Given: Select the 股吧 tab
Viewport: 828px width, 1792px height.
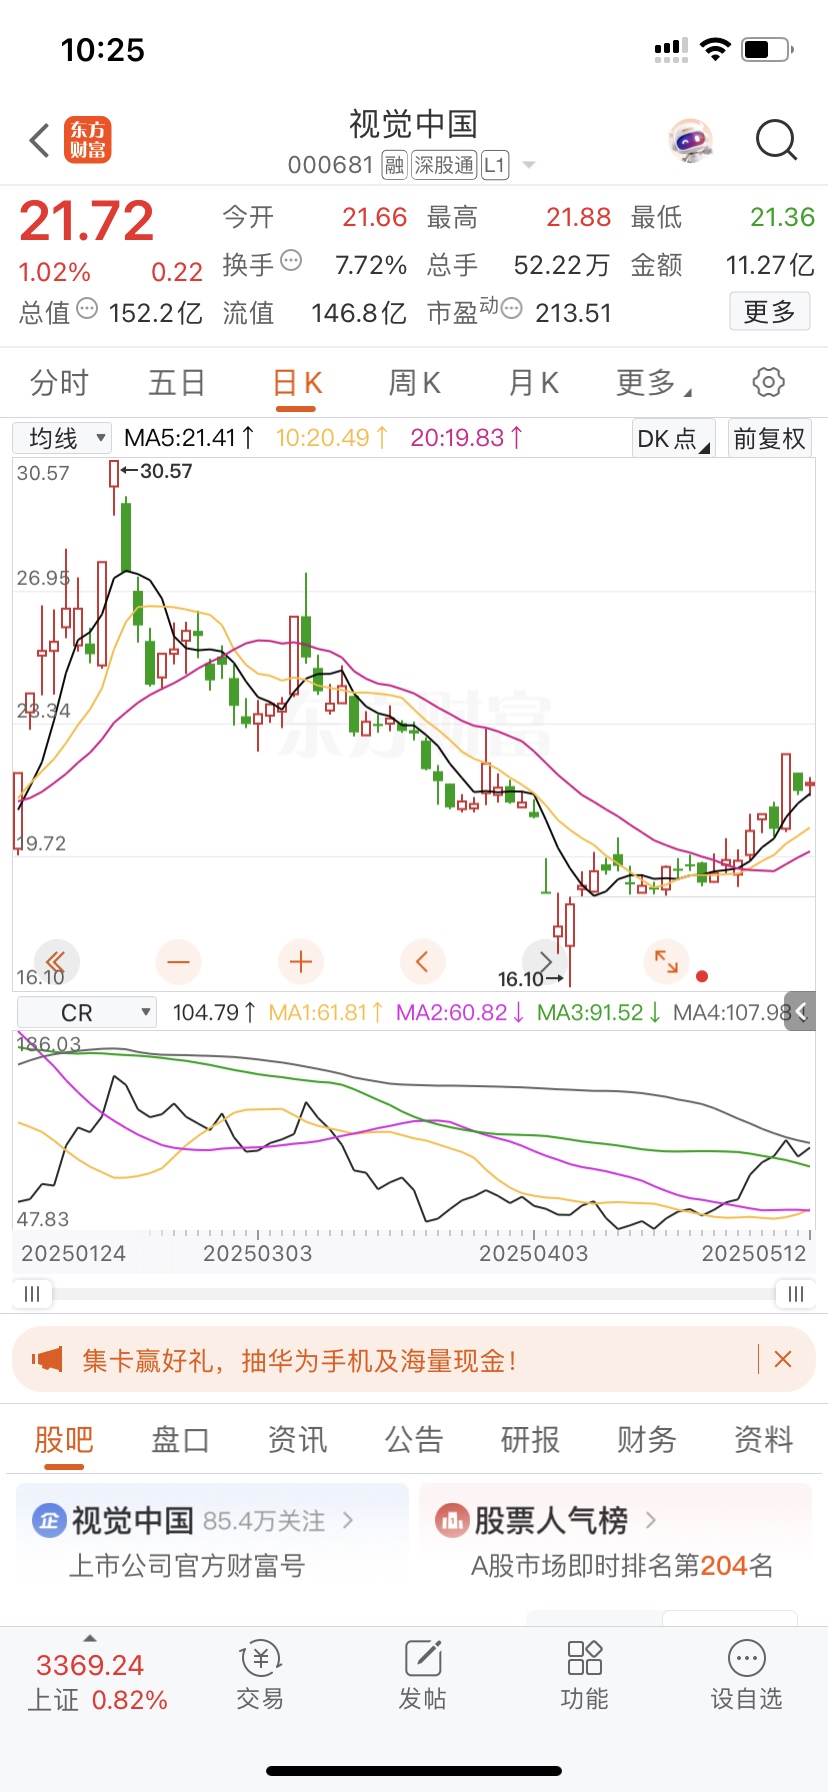Looking at the screenshot, I should click(64, 1440).
